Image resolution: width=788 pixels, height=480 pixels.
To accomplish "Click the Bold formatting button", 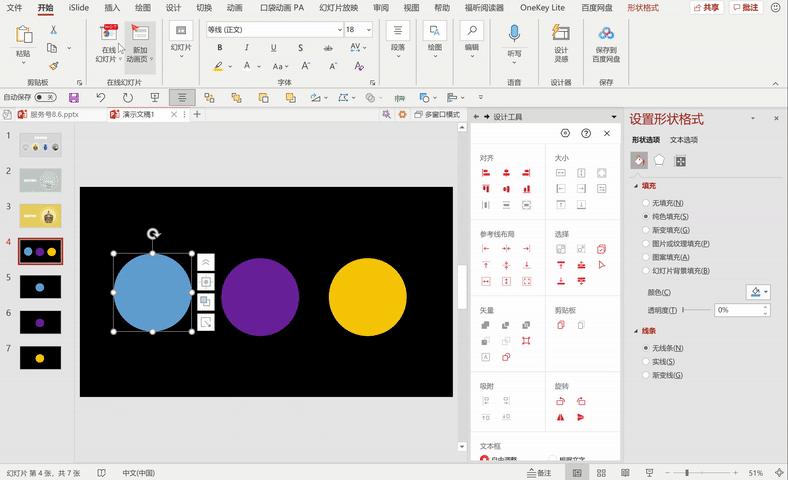I will click(218, 48).
